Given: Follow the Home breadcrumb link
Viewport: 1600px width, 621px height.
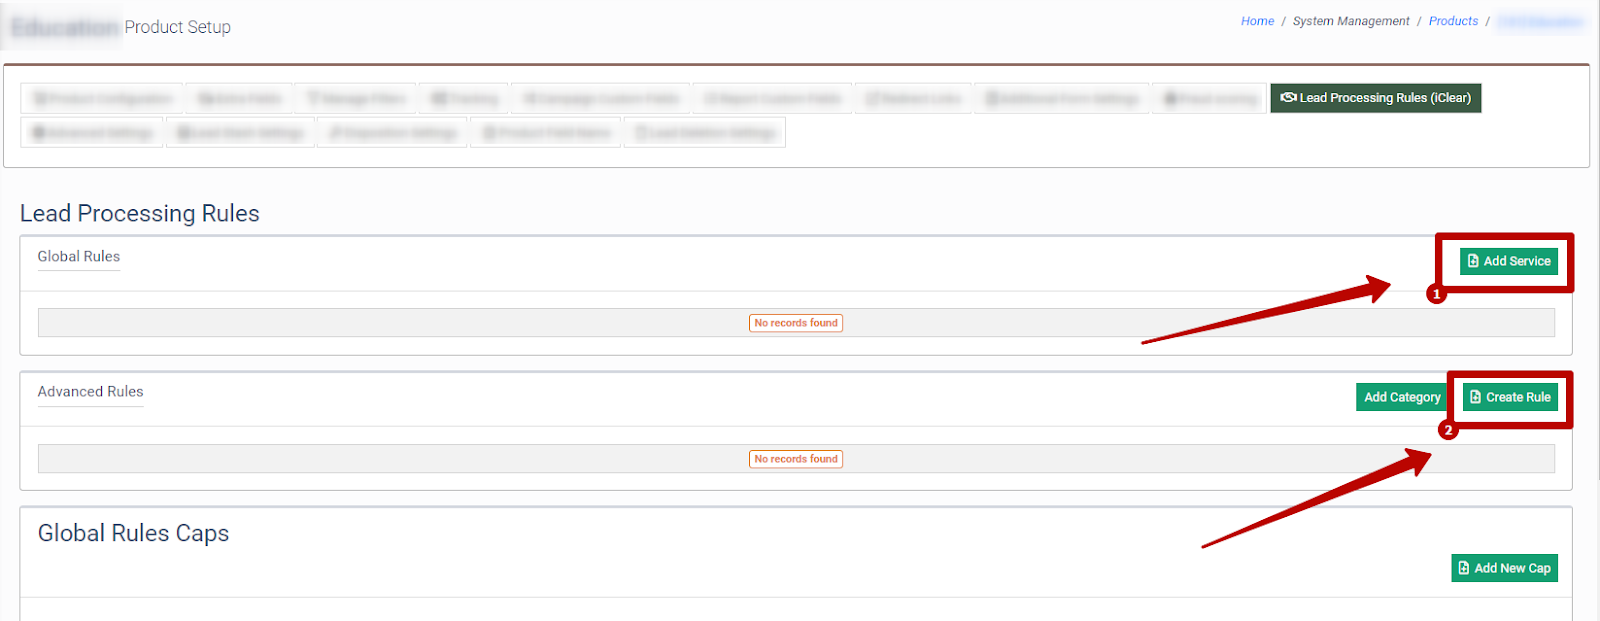Looking at the screenshot, I should (1257, 21).
